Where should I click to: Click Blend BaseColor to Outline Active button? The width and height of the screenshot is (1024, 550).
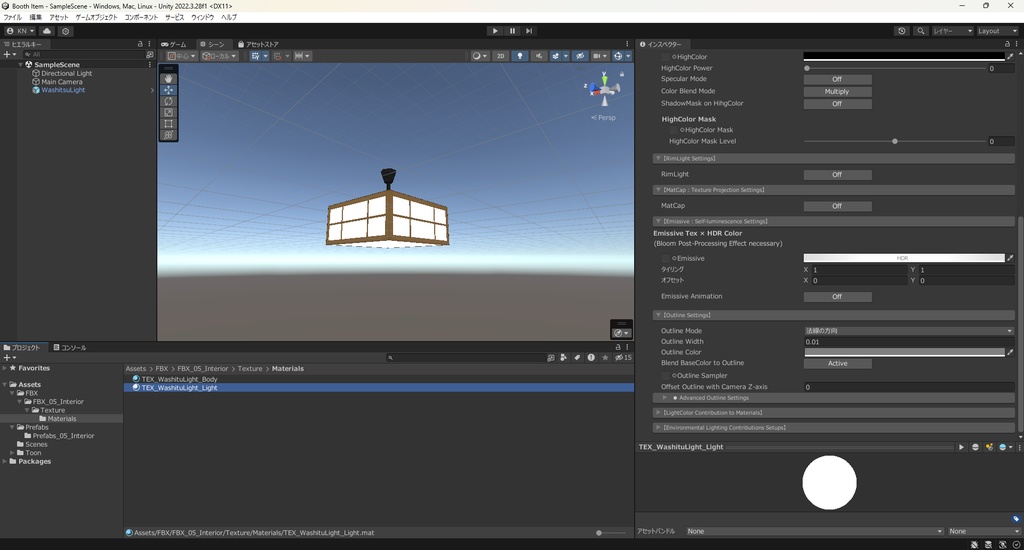[837, 364]
